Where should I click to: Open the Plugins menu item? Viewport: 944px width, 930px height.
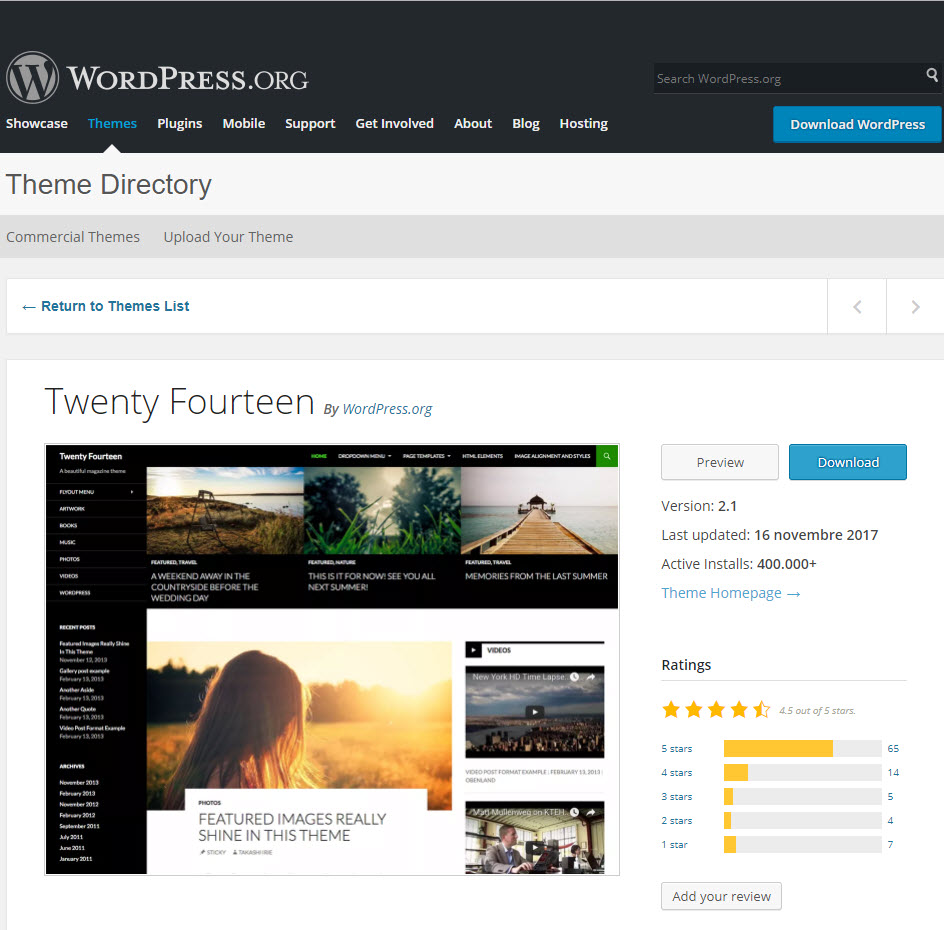pyautogui.click(x=180, y=124)
